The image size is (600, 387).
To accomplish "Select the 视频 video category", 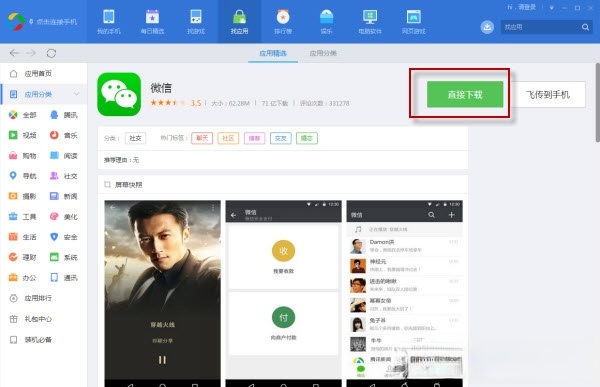I will (x=23, y=135).
